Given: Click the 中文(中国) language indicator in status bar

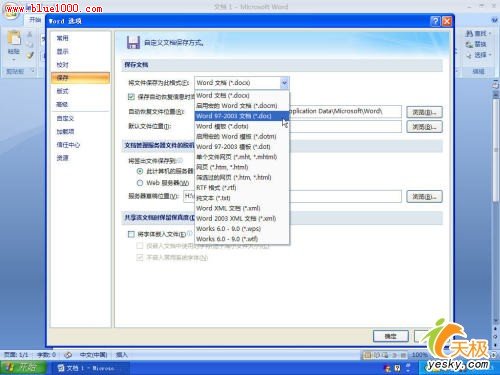Looking at the screenshot, I should click(x=93, y=355).
